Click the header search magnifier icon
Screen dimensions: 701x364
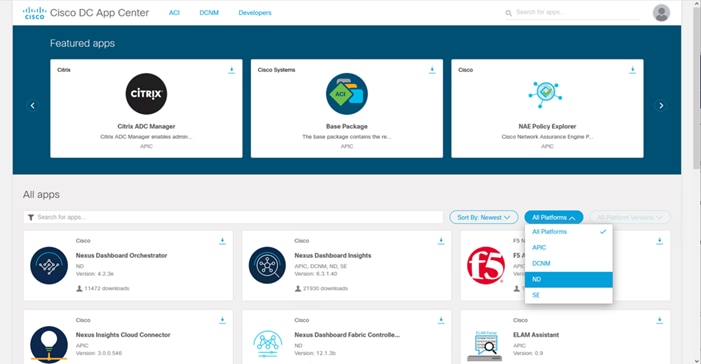[509, 13]
